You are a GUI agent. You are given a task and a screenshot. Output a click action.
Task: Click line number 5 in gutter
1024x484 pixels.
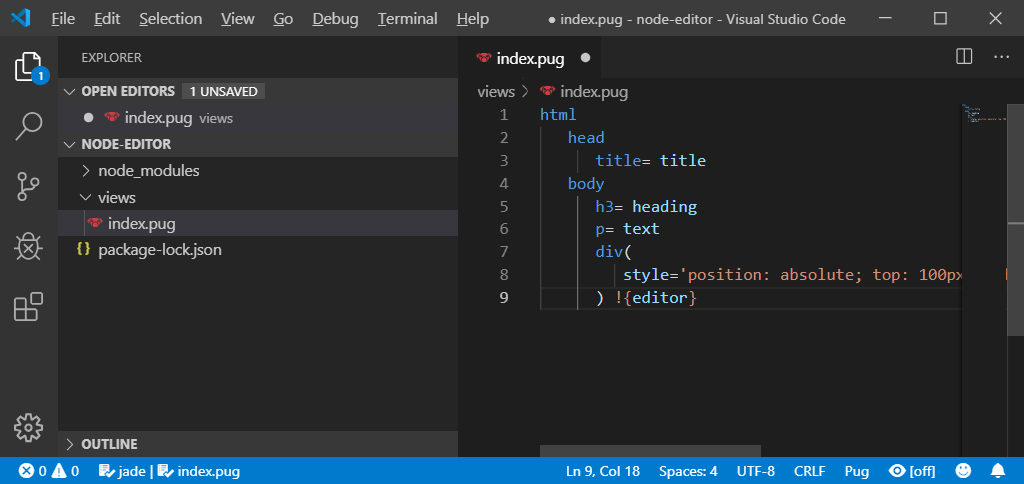coord(503,206)
